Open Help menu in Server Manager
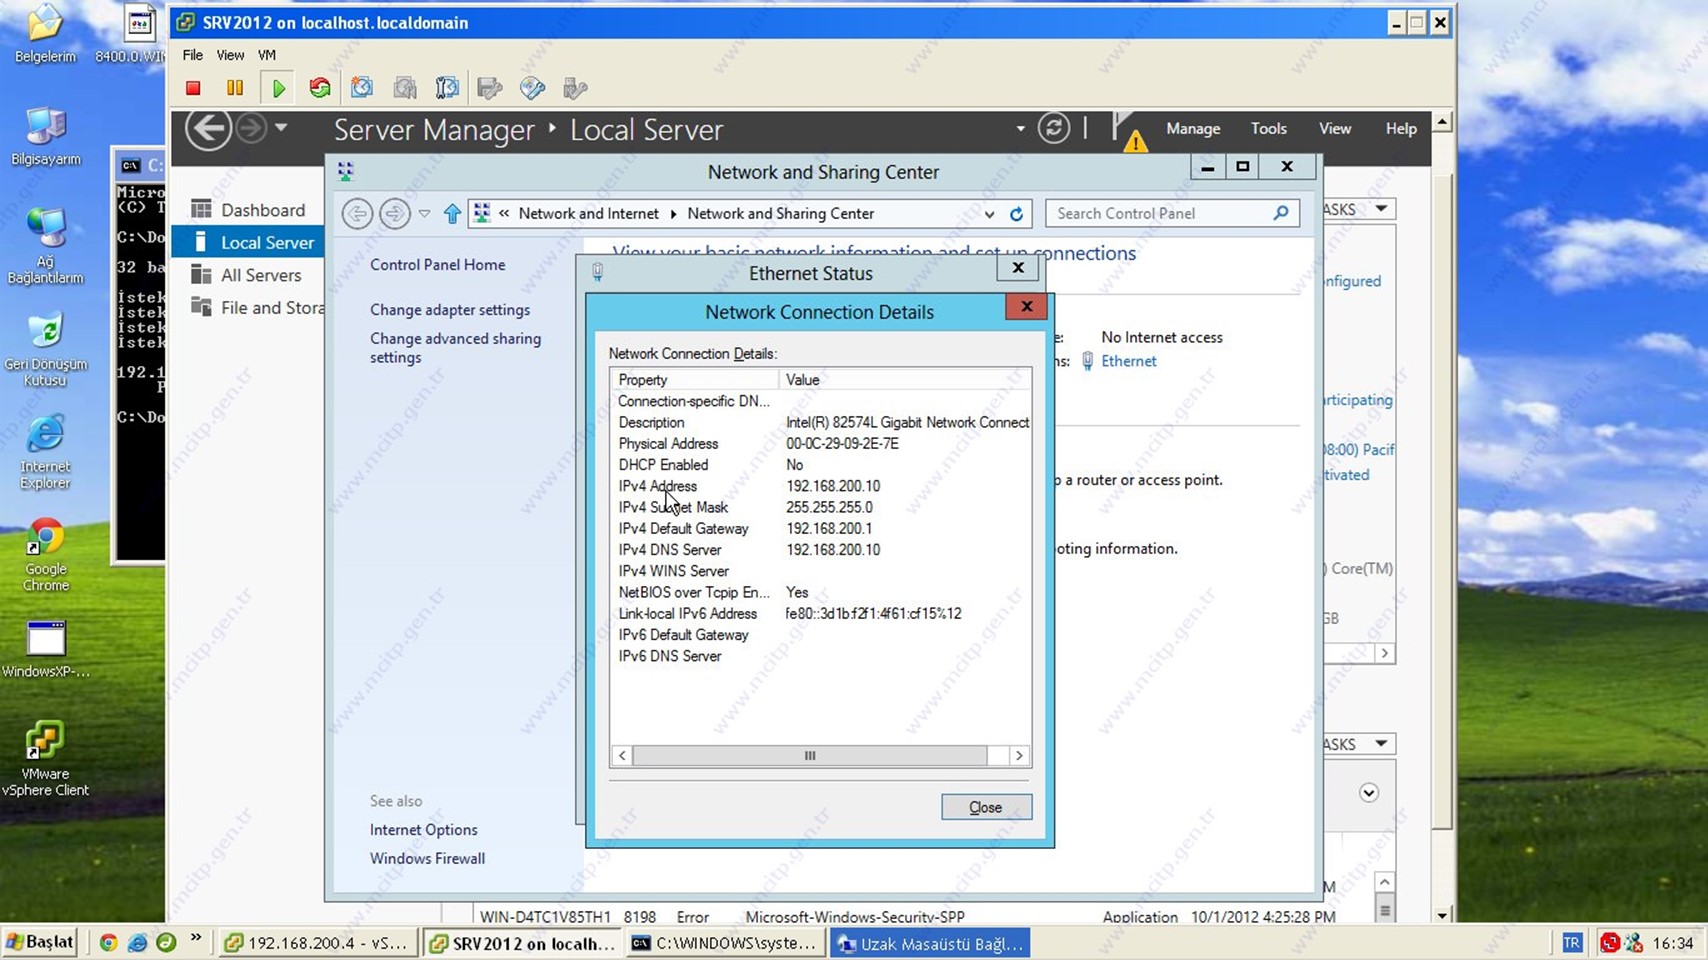 1401,129
